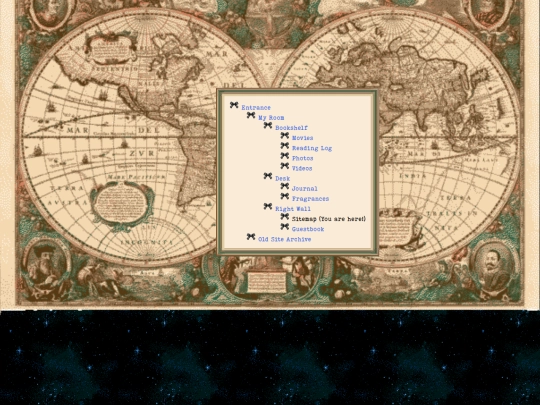The height and width of the screenshot is (405, 540).
Task: Click the 'Sitemap (You are here!)' text
Action: (329, 219)
